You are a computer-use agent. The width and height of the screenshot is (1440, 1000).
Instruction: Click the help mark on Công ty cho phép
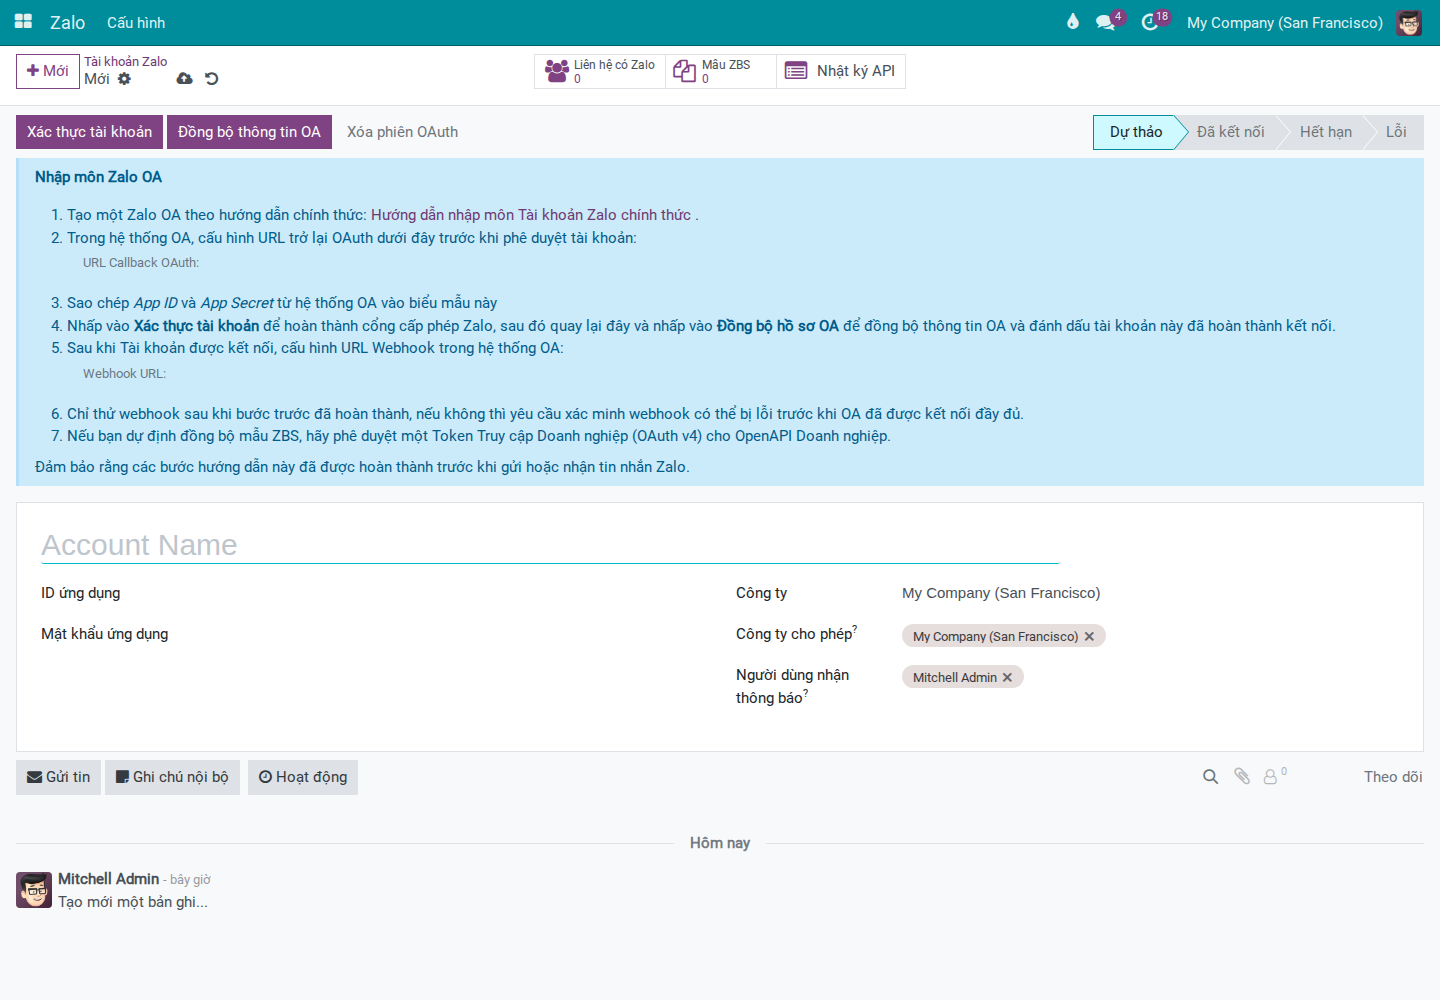tap(855, 629)
